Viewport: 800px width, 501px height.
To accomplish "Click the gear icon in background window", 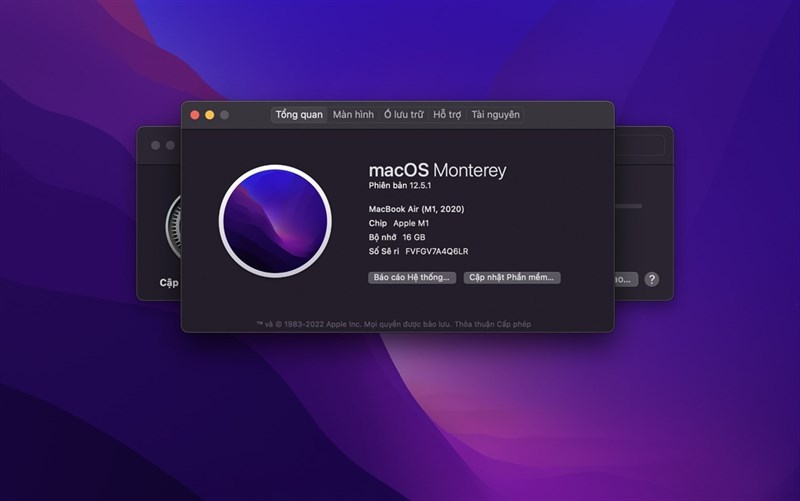I will pyautogui.click(x=173, y=226).
